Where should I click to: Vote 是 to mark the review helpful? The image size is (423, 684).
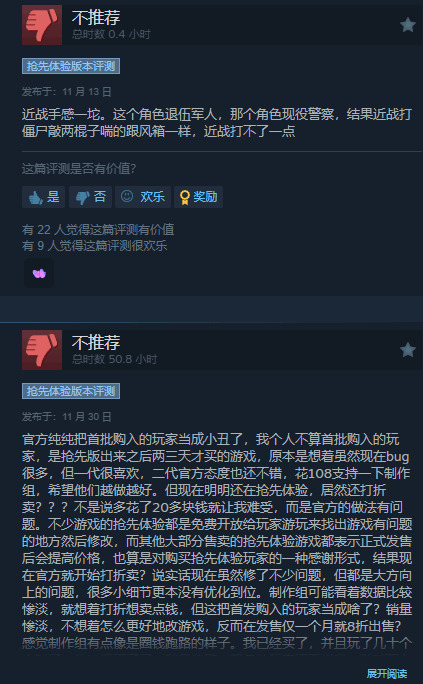[x=44, y=197]
